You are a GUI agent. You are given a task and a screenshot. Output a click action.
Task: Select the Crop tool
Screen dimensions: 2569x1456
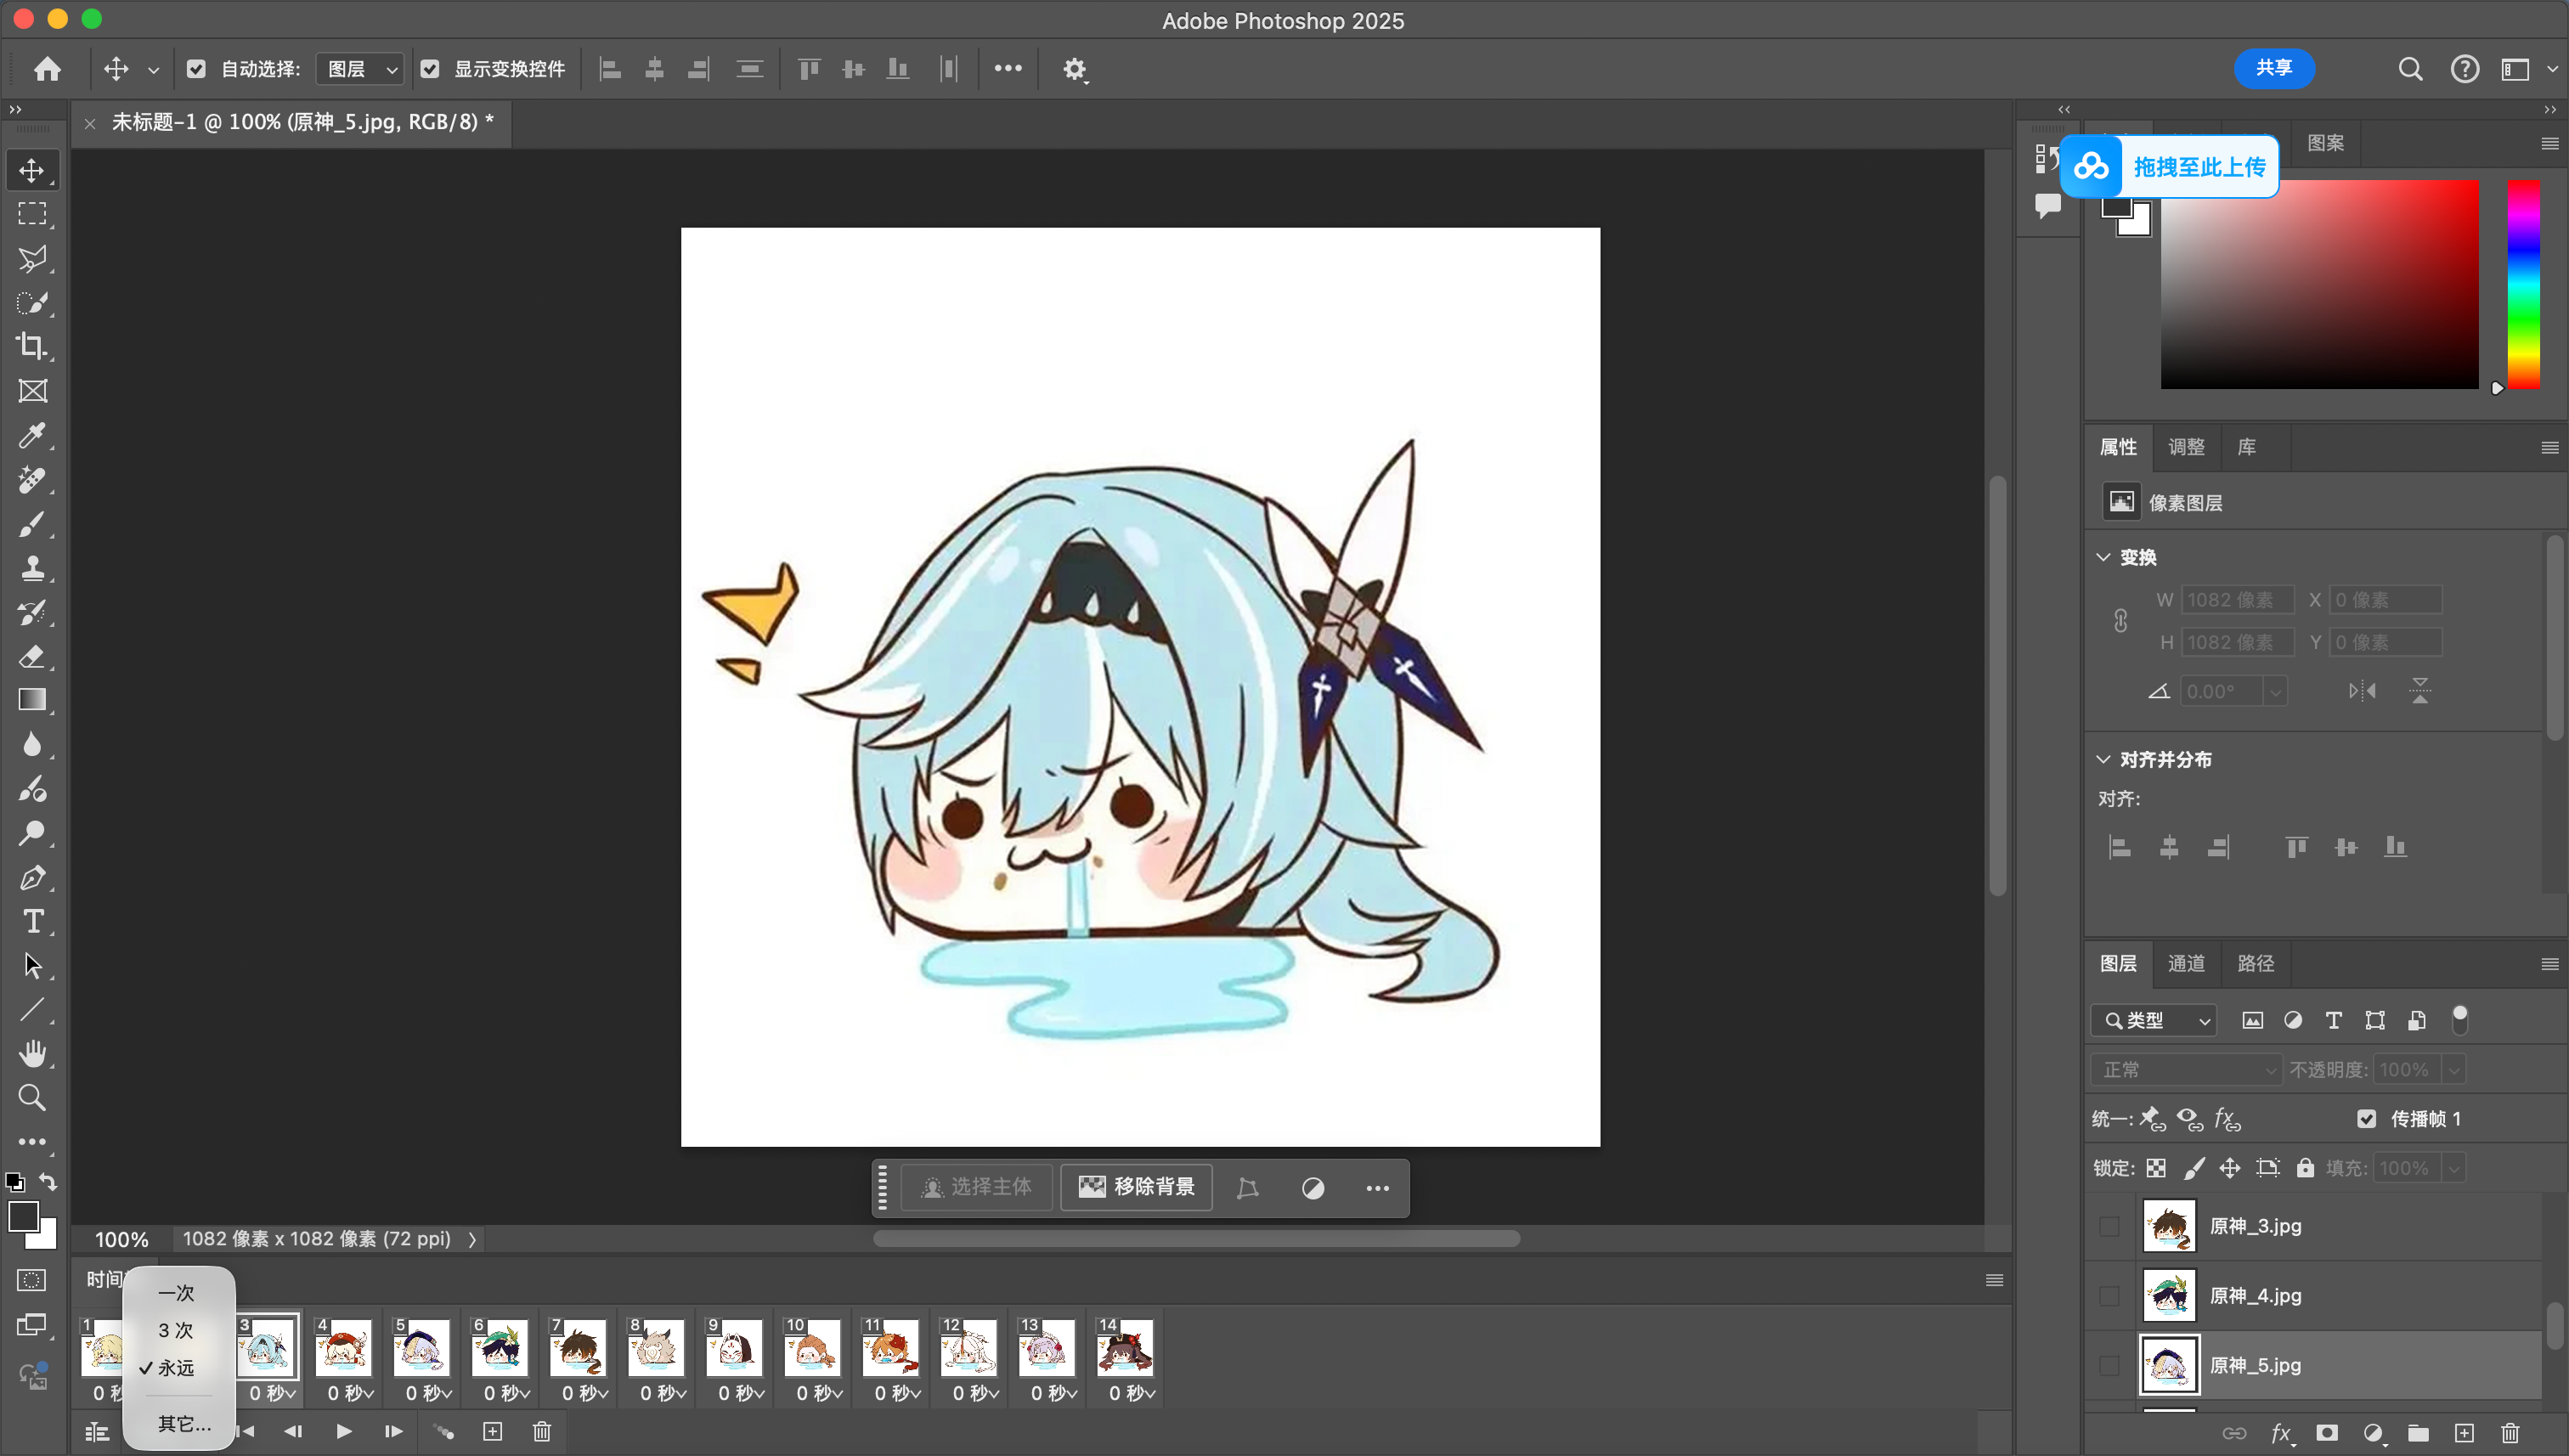pyautogui.click(x=32, y=346)
